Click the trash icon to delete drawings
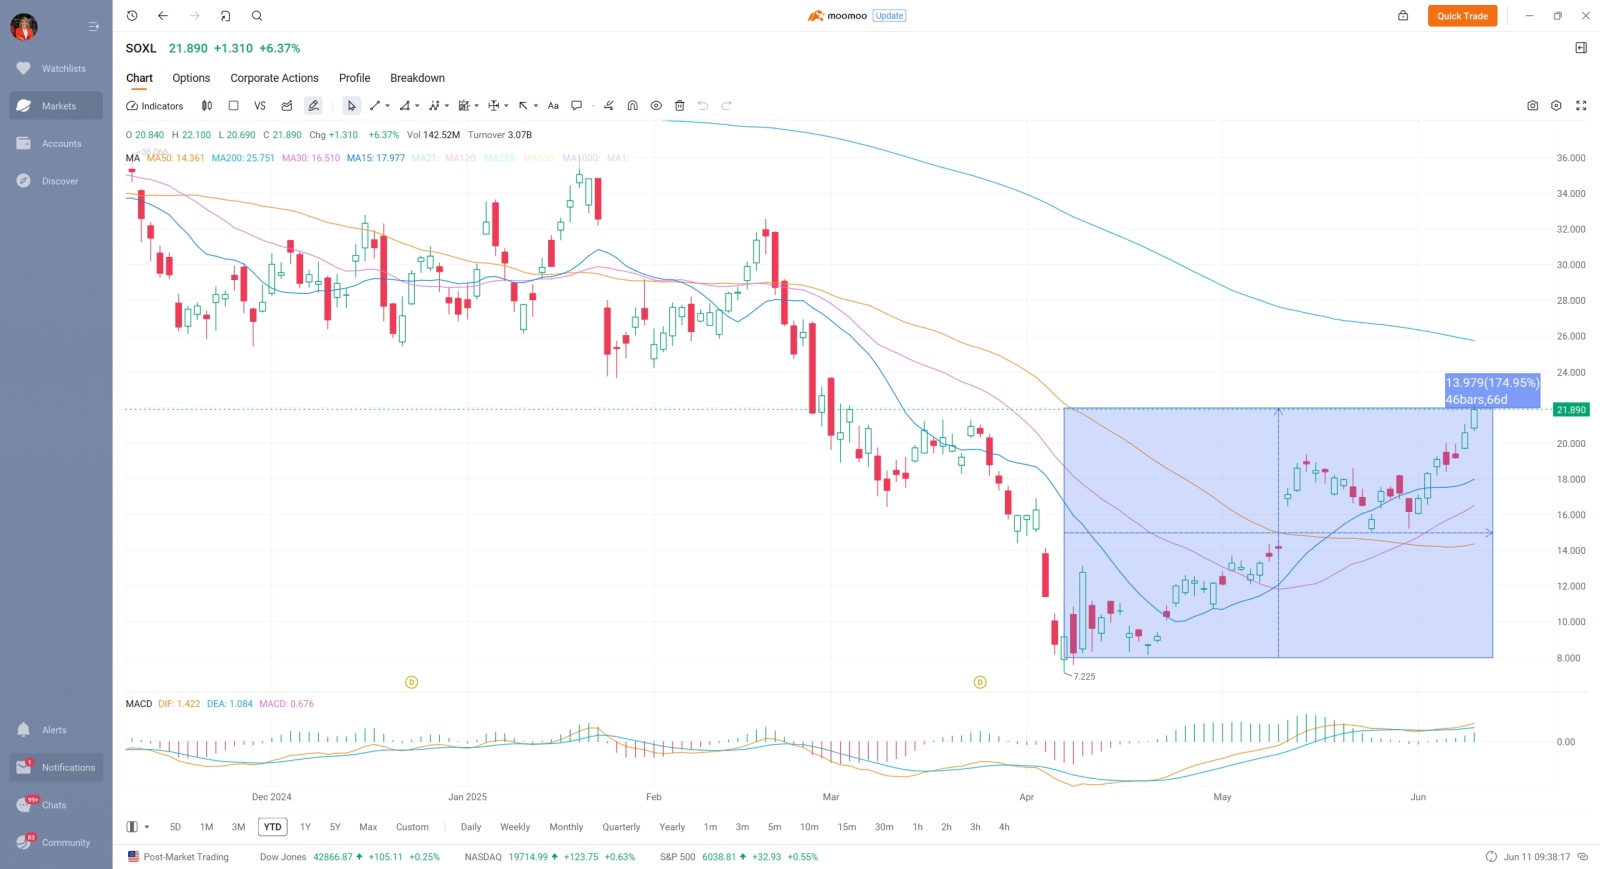The height and width of the screenshot is (869, 1600). point(680,106)
